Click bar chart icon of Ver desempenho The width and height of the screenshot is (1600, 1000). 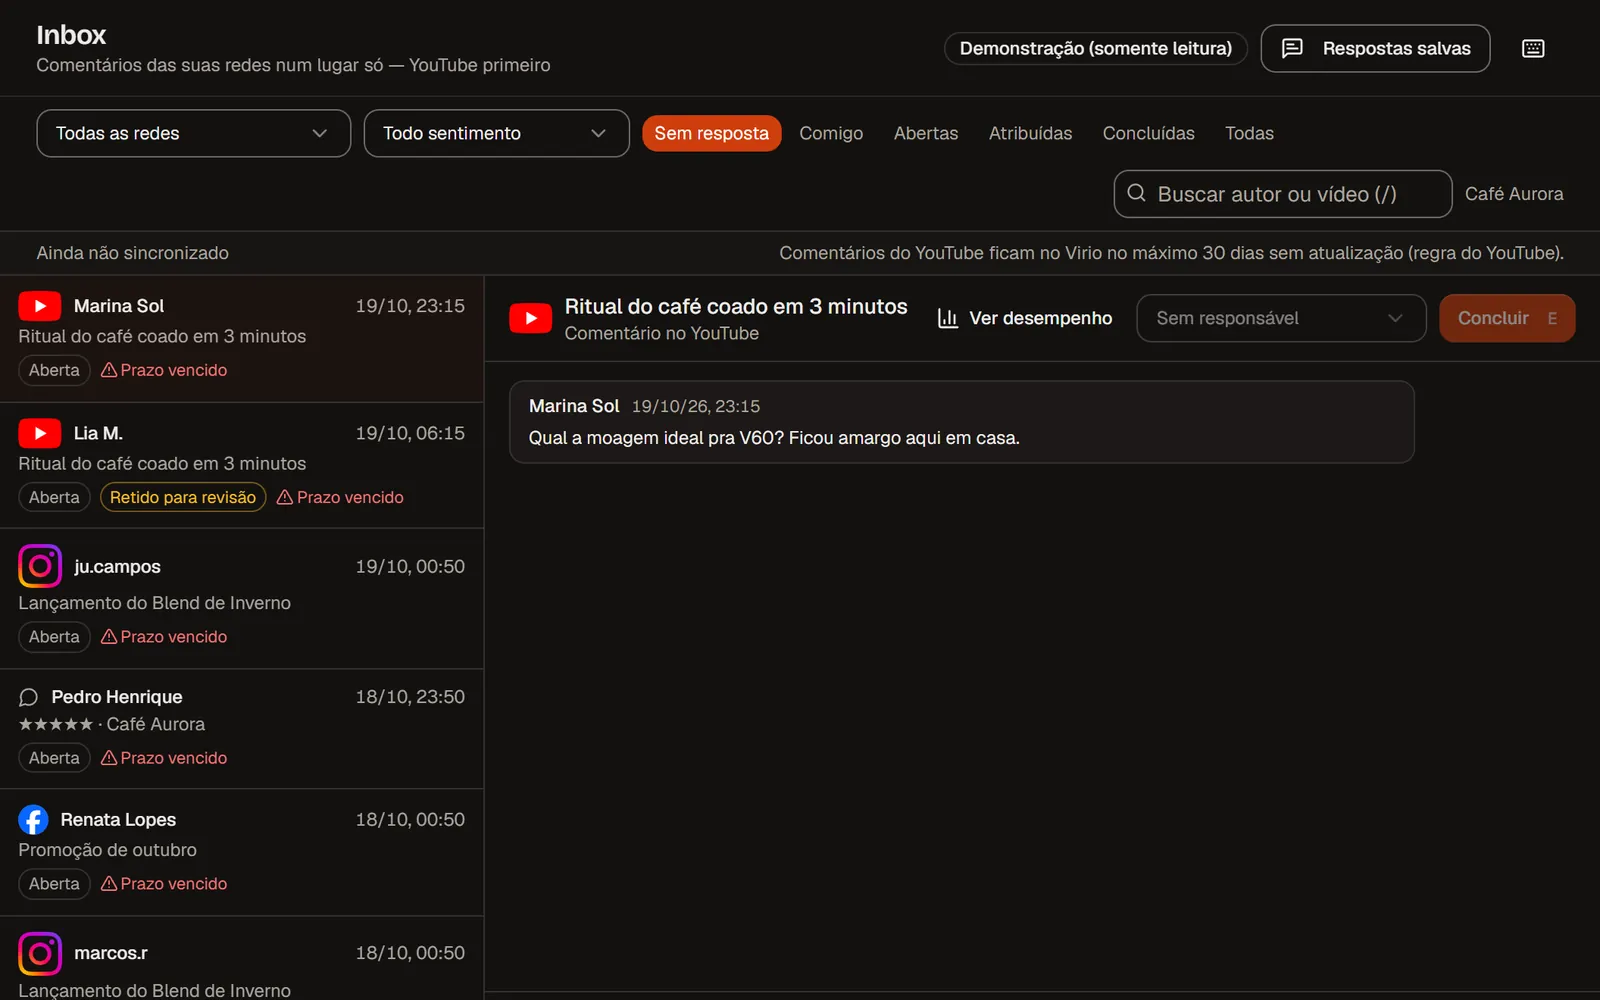tap(948, 318)
